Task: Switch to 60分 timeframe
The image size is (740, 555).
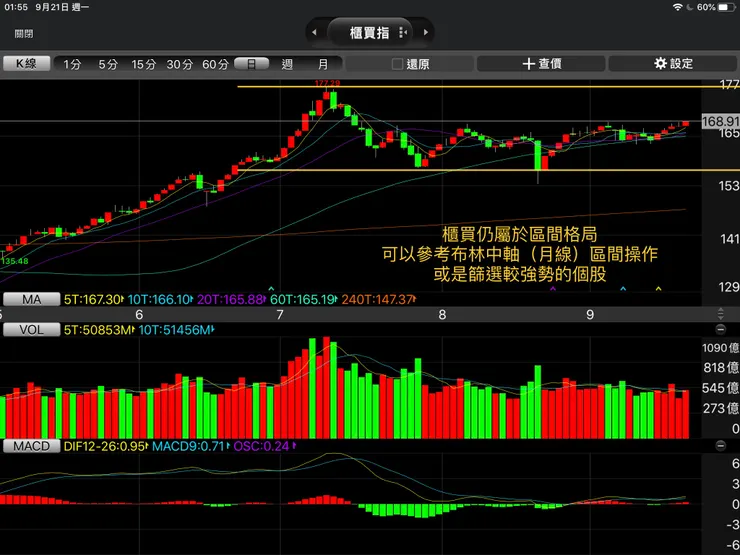Action: coord(215,64)
